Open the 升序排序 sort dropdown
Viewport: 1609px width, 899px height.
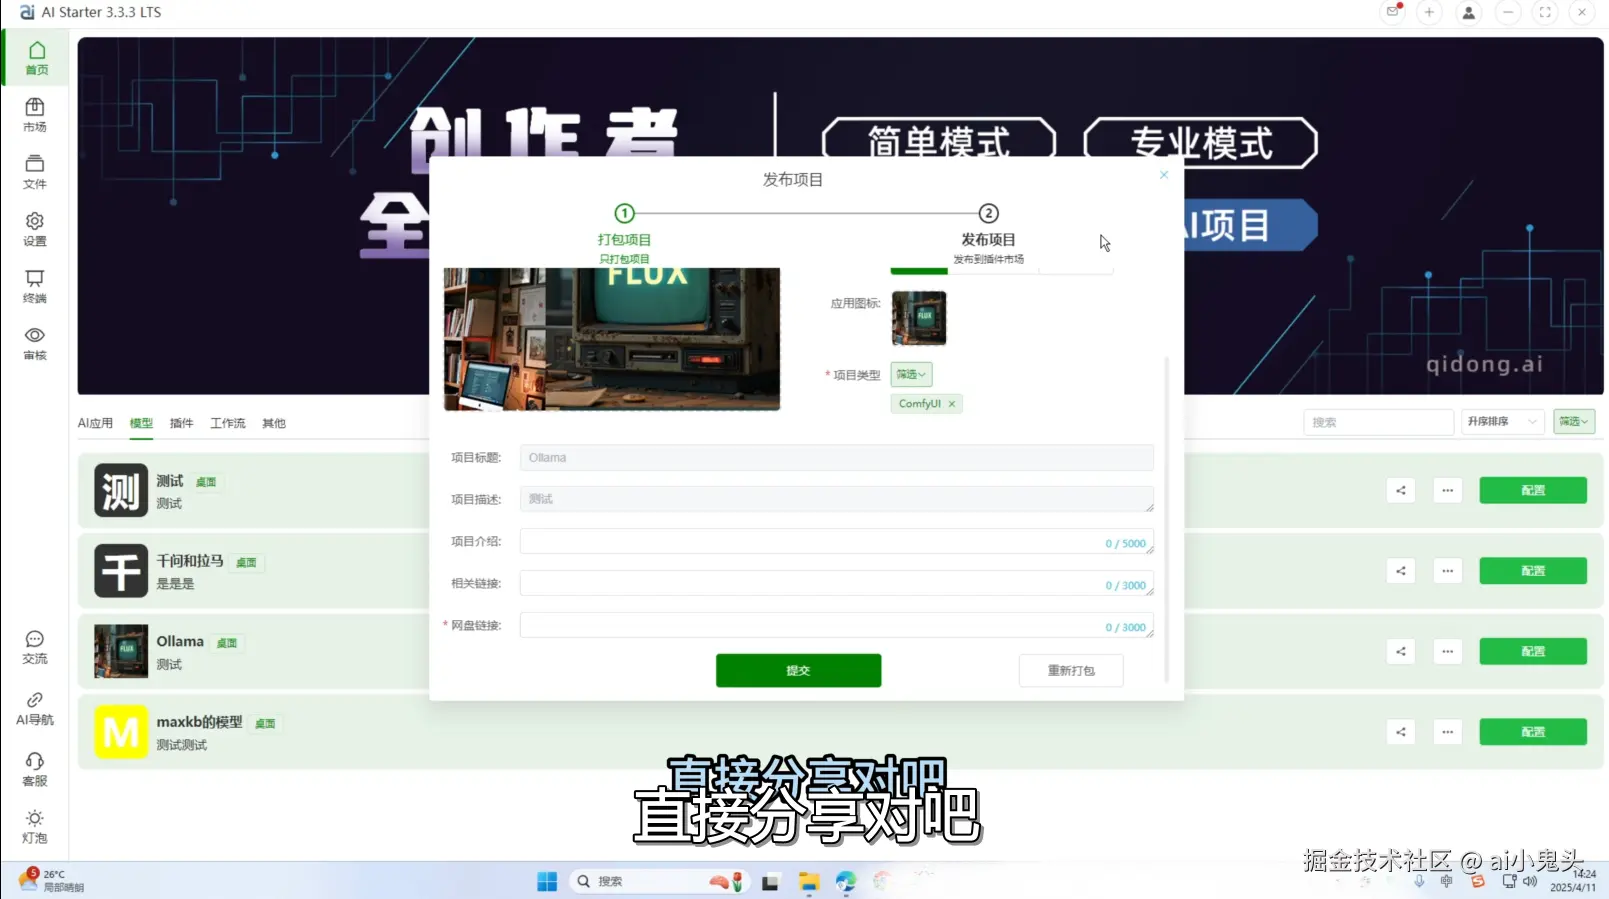pyautogui.click(x=1502, y=422)
